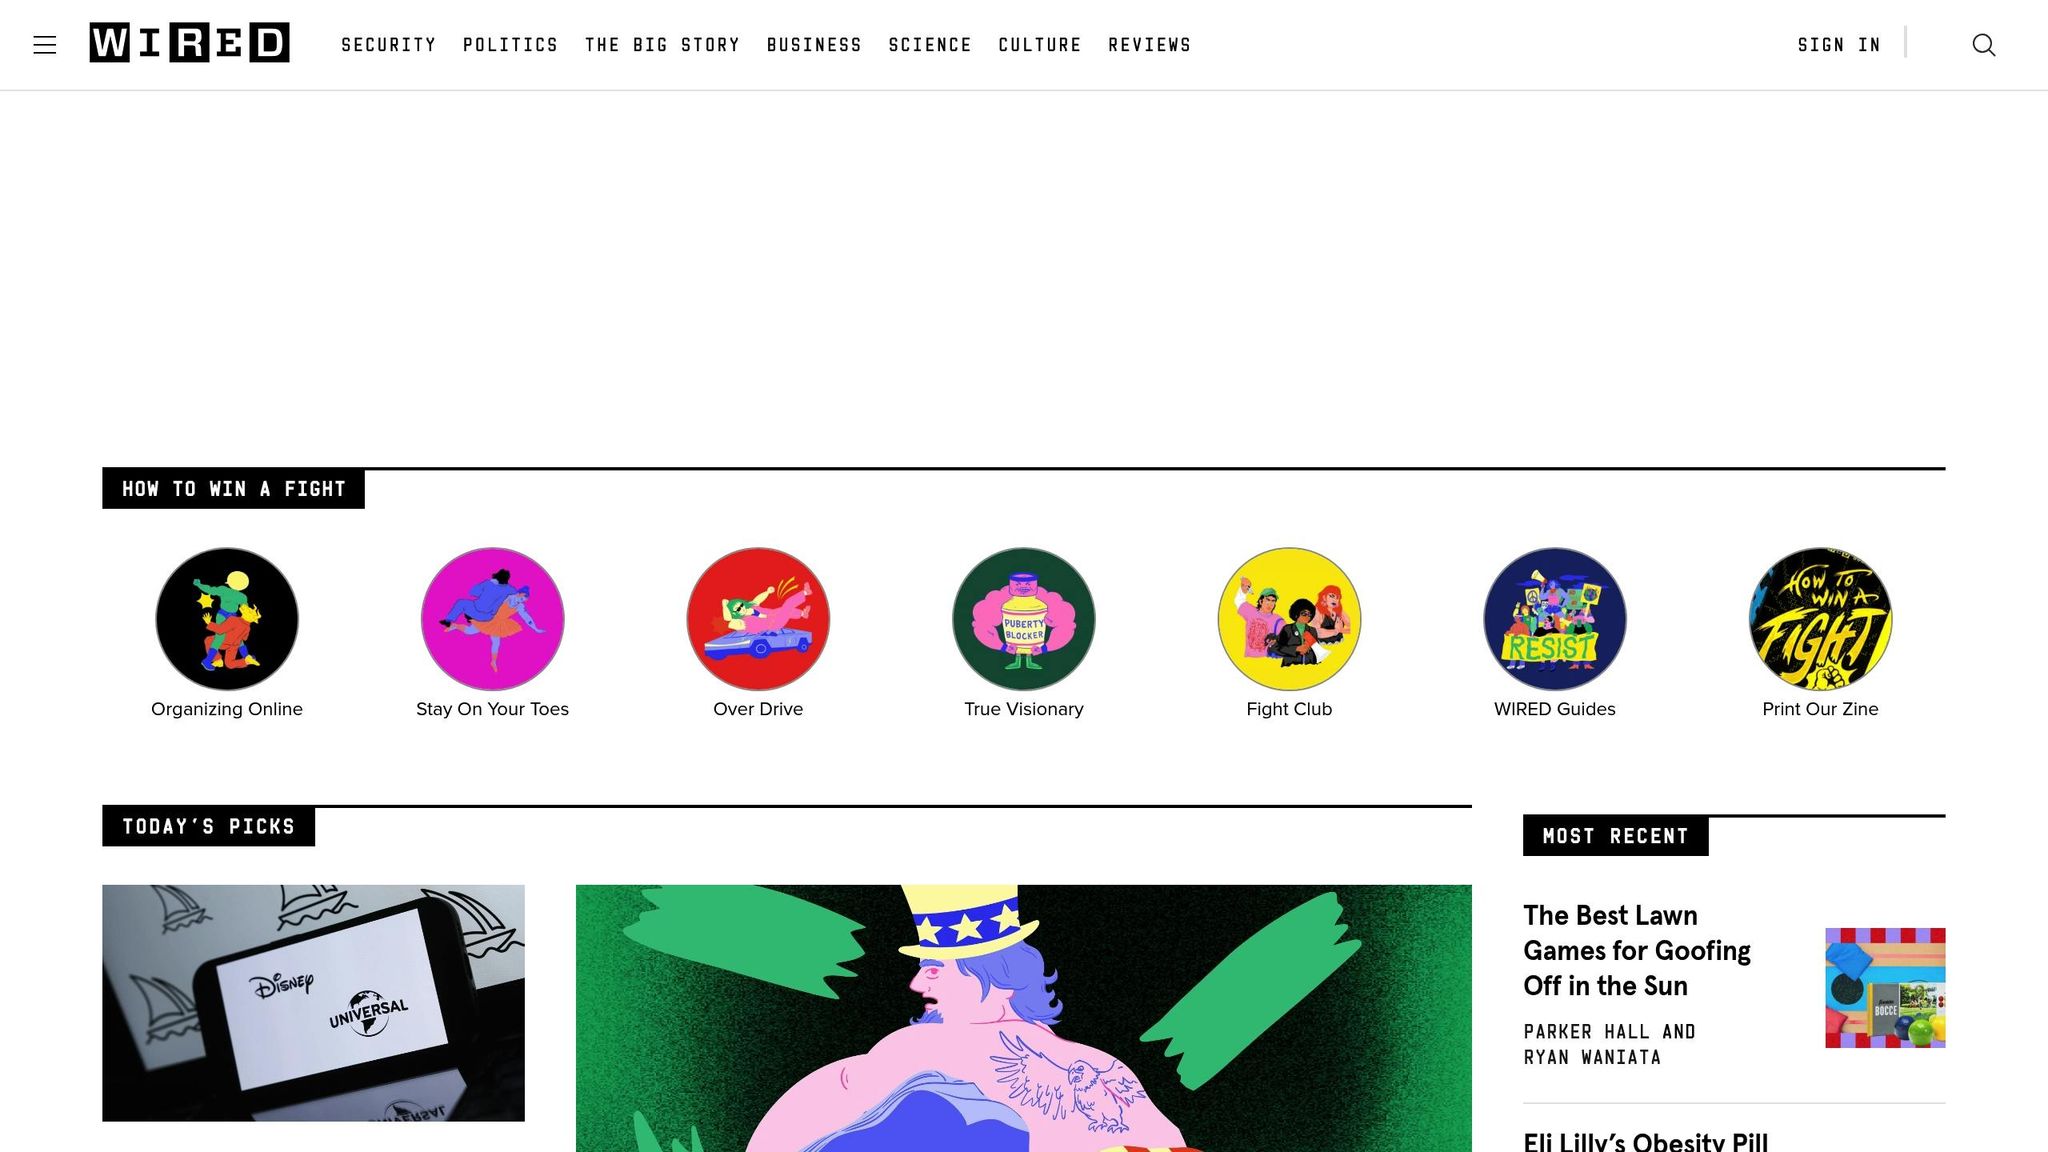
Task: Read The Best Lawn Games article
Action: click(x=1637, y=950)
